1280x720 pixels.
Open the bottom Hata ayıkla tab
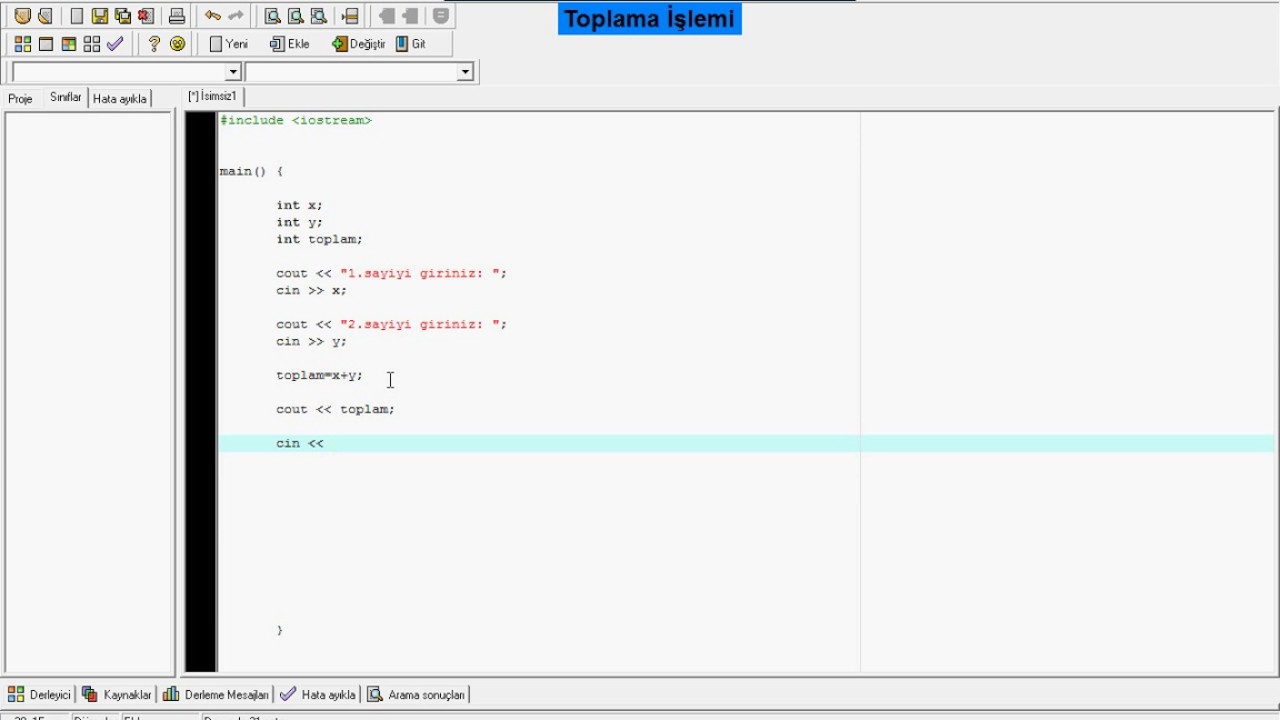point(318,694)
